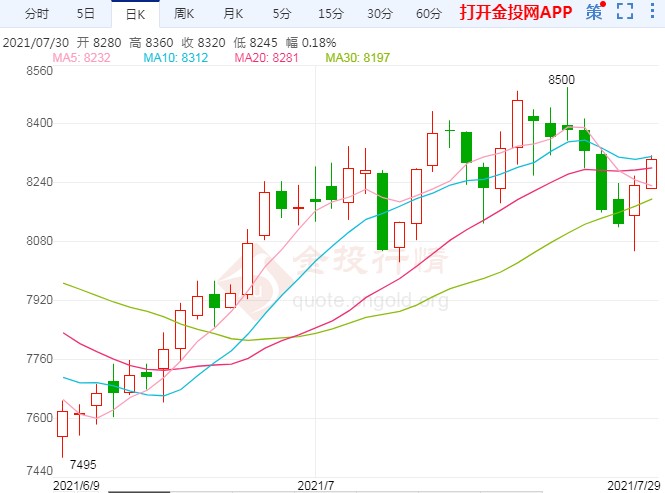Click the fullscreen expand icon
Viewport: 665px width, 493px height.
(x=625, y=13)
